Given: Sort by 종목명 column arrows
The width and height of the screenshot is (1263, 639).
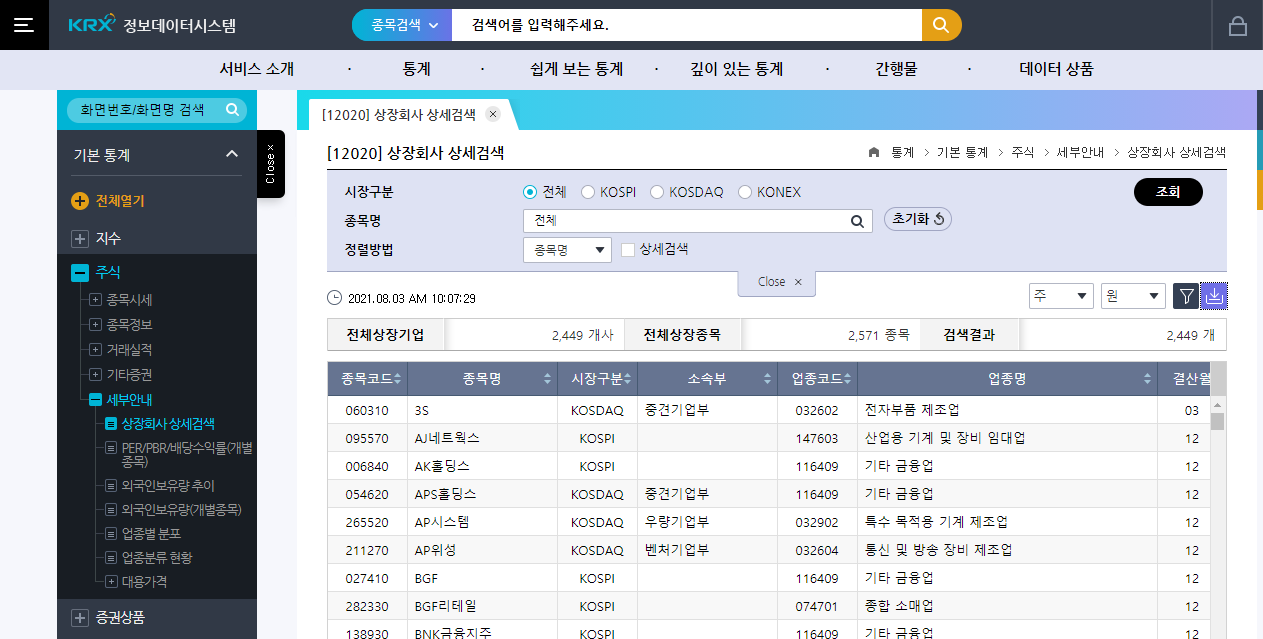Looking at the screenshot, I should 547,379.
